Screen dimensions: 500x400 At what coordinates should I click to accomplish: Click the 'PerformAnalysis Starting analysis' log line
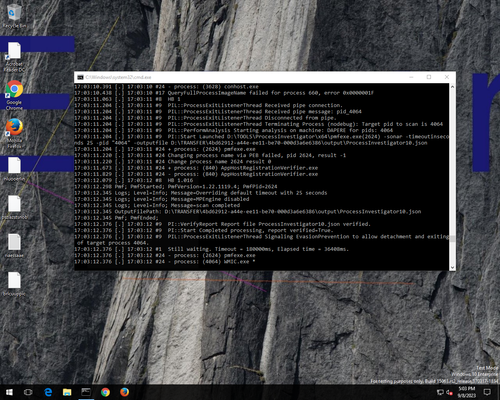pos(233,130)
